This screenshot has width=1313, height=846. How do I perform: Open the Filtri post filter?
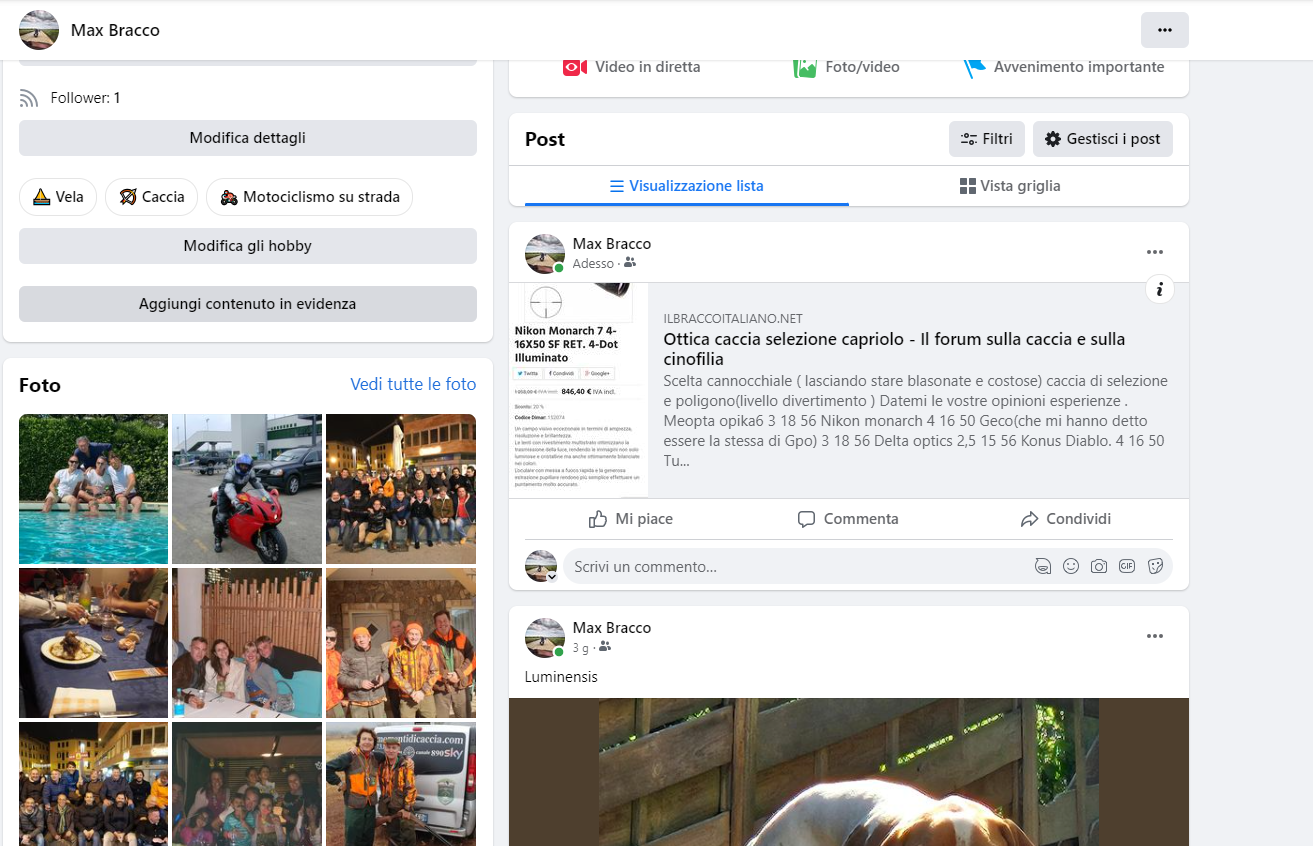986,139
